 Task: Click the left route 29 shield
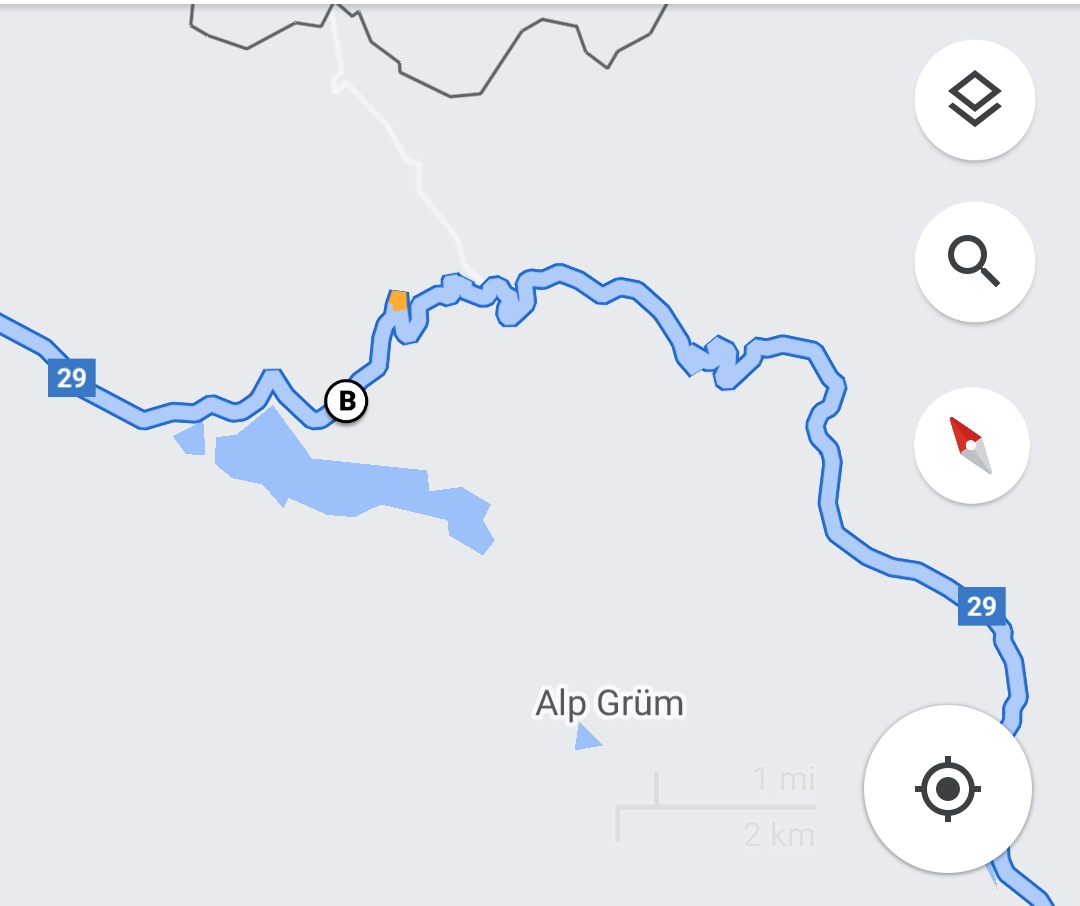[x=72, y=378]
